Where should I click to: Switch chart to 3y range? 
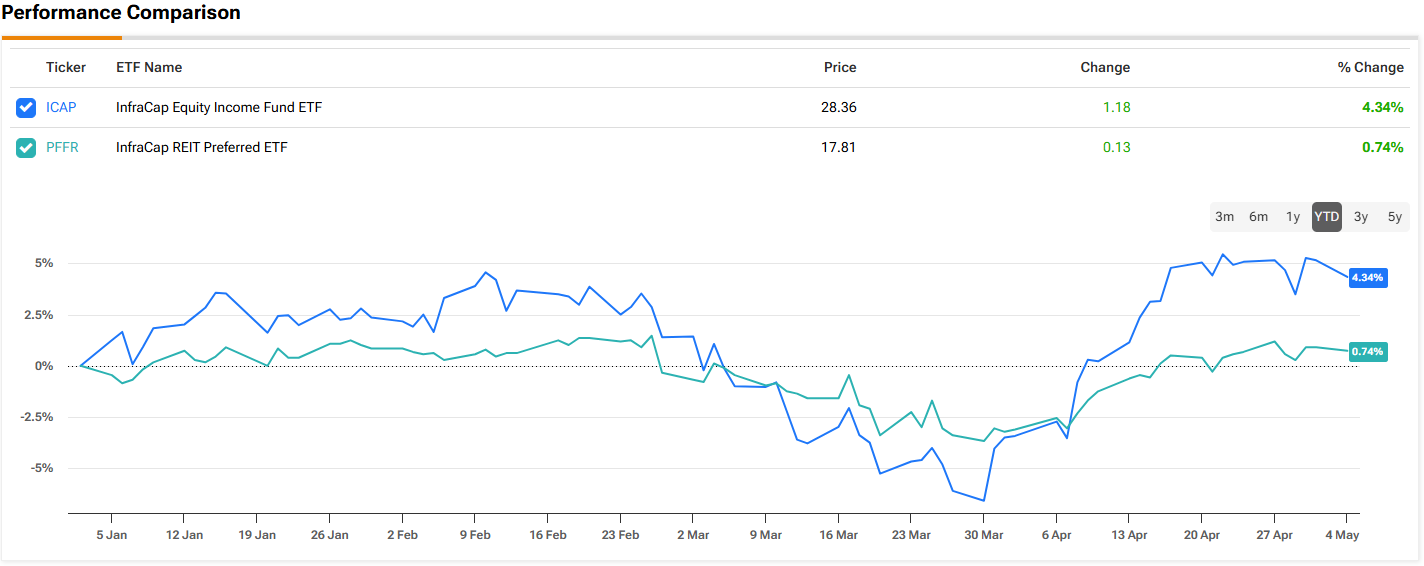[x=1361, y=217]
